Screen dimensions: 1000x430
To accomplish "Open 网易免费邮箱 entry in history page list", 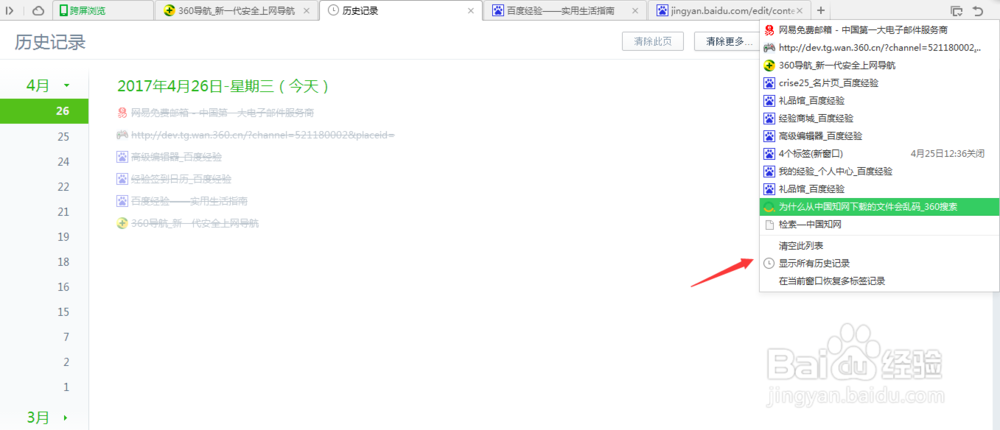I will point(223,113).
